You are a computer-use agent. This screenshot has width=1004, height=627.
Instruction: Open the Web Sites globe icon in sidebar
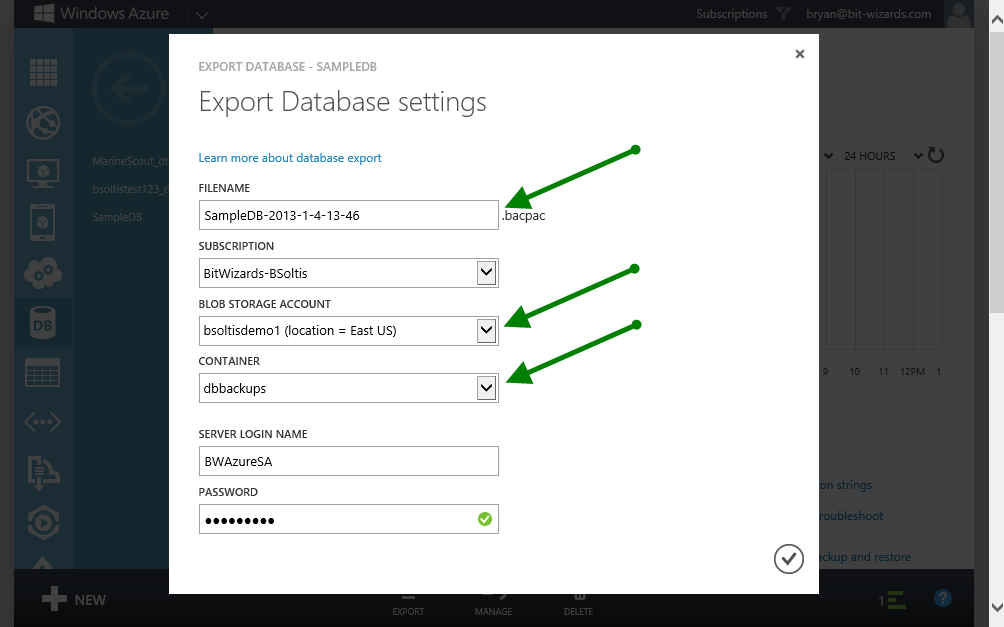coord(44,122)
